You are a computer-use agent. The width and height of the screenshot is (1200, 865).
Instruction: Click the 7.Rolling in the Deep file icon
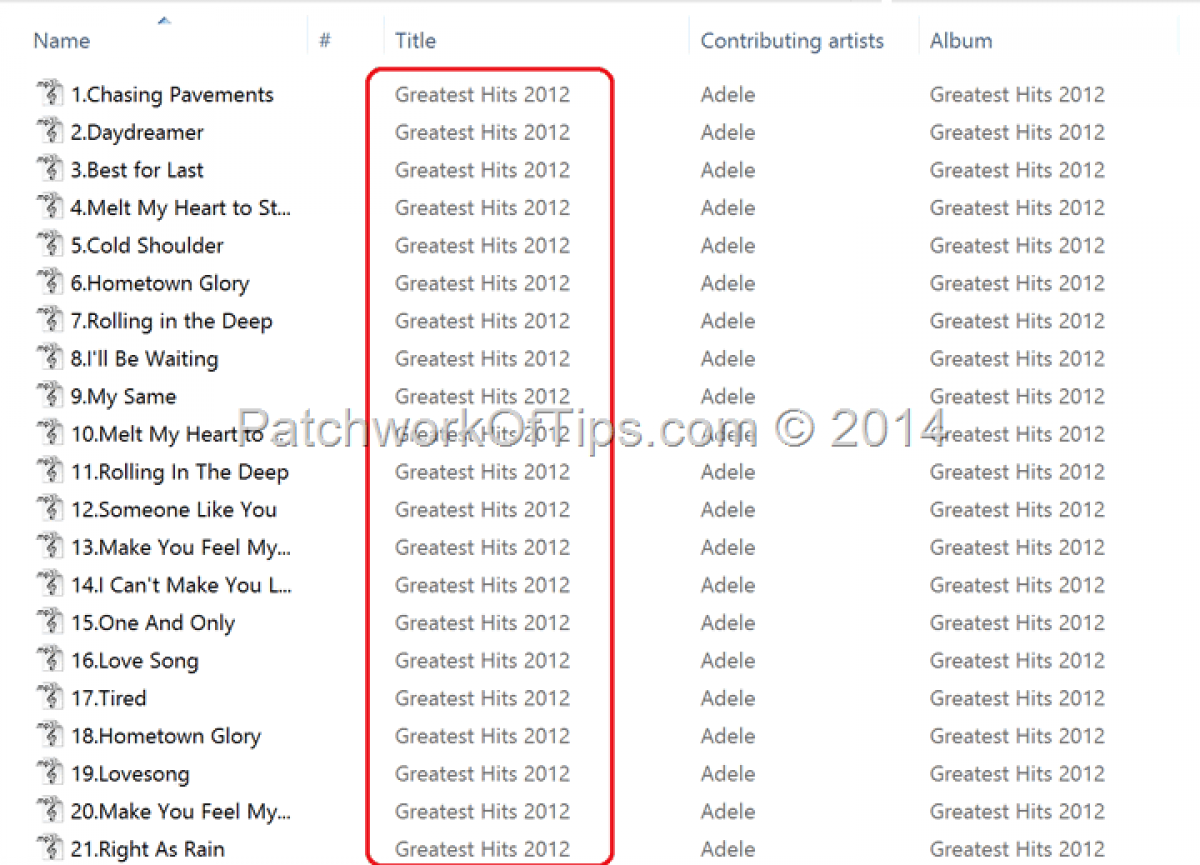49,321
